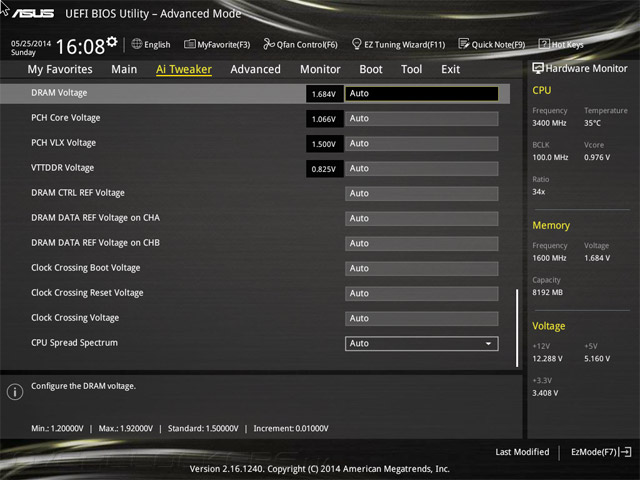This screenshot has height=480, width=640.
Task: Select the CPU Spread Spectrum label
Action: coord(74,343)
